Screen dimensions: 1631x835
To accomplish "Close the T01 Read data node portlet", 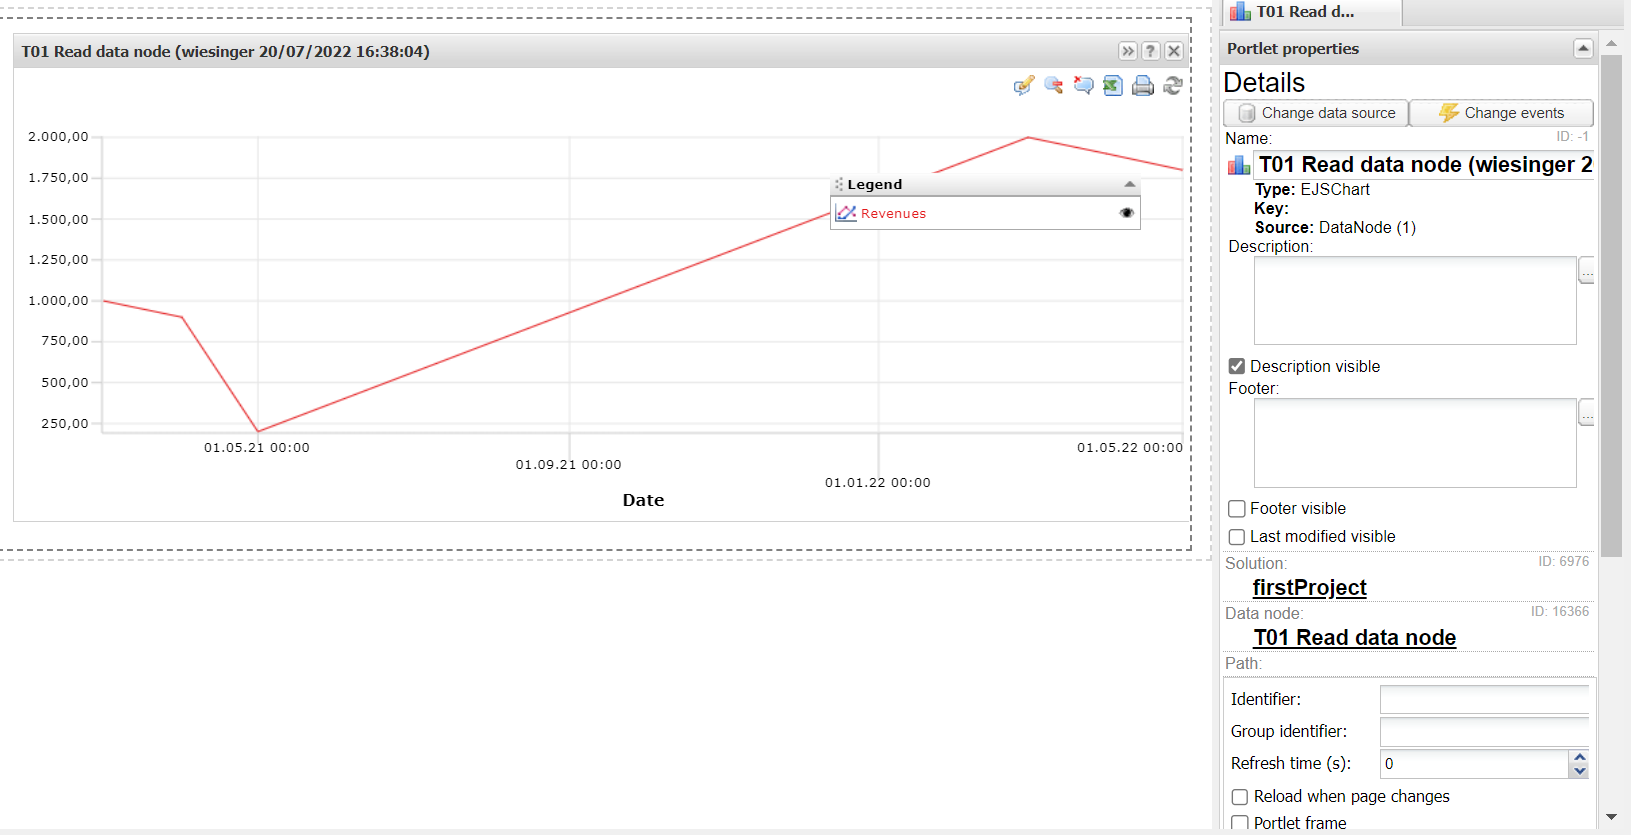I will (1174, 51).
